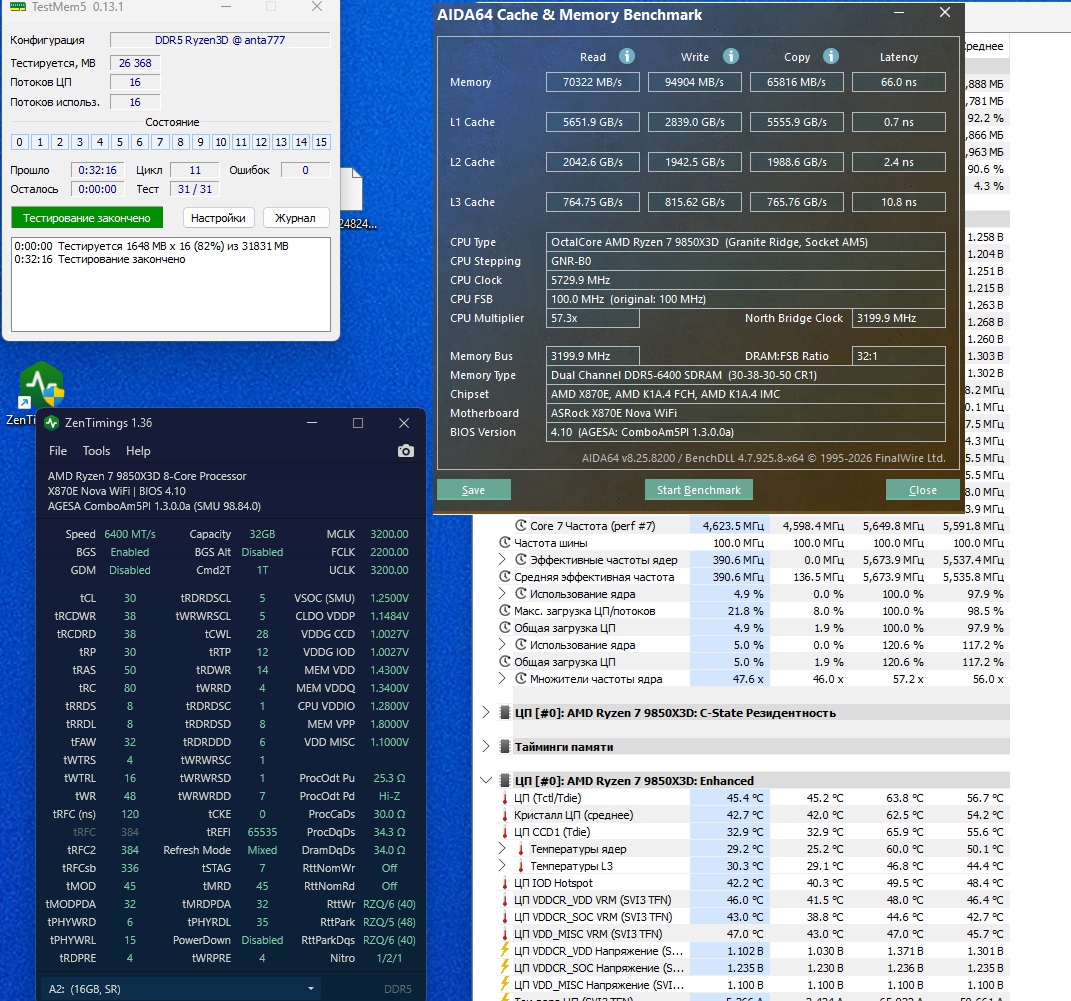Click the Конфигурация field DDR5 Ryzen3D @ anta777

(x=220, y=40)
